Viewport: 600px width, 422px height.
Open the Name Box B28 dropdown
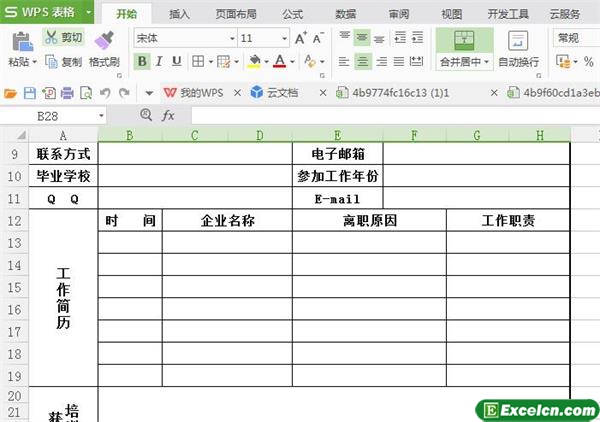click(x=101, y=116)
